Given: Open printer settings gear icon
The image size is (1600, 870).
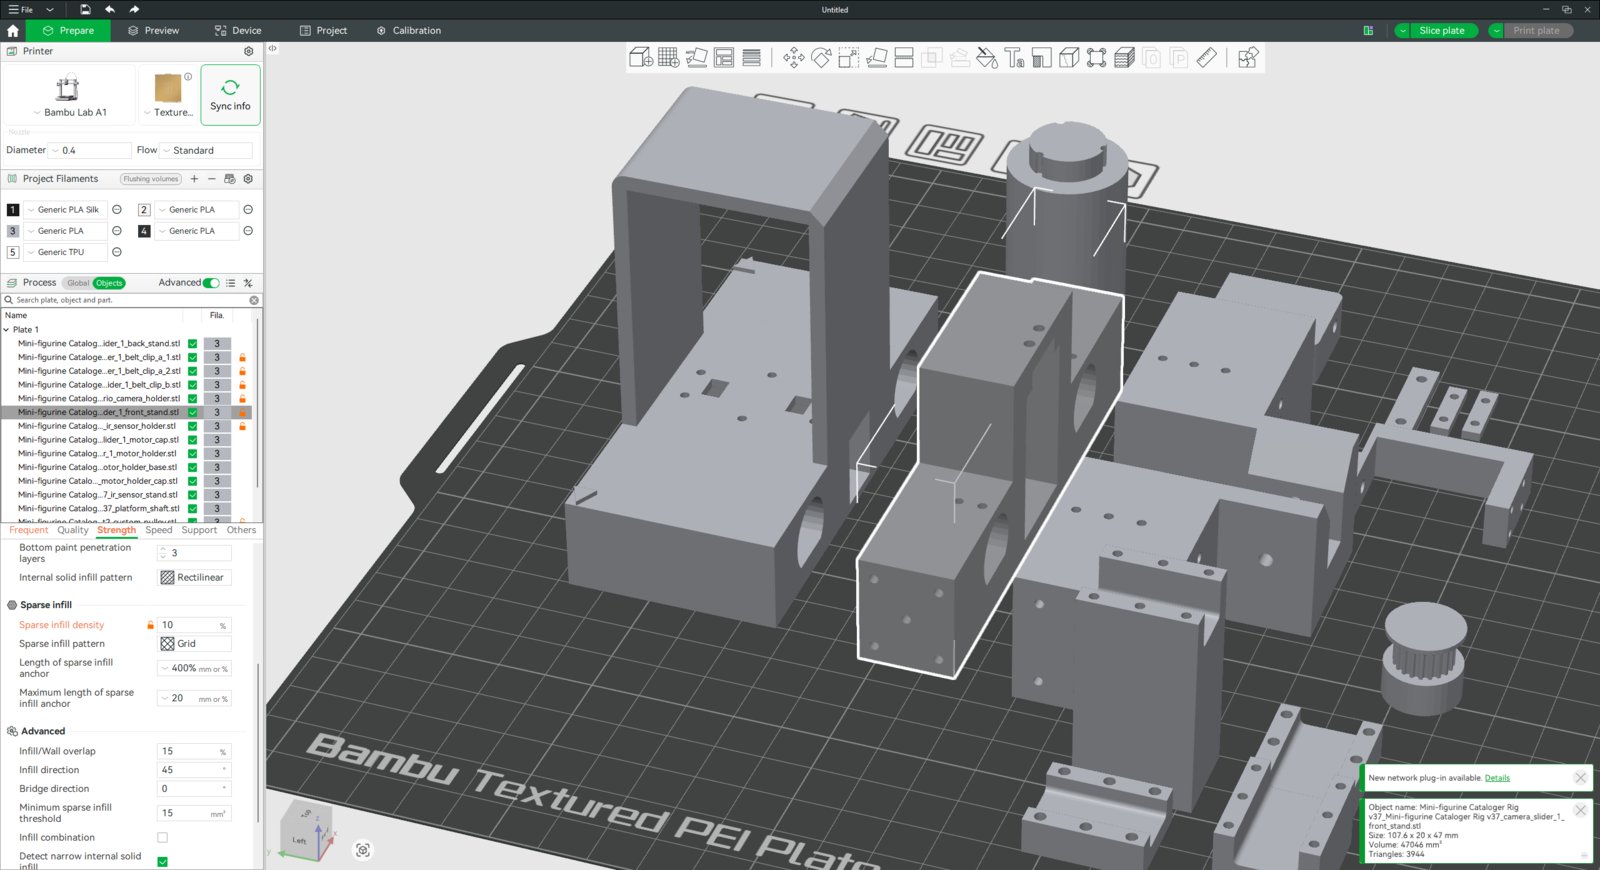Looking at the screenshot, I should [x=249, y=51].
